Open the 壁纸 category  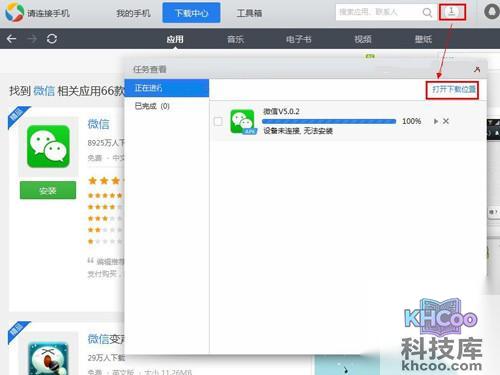(423, 39)
